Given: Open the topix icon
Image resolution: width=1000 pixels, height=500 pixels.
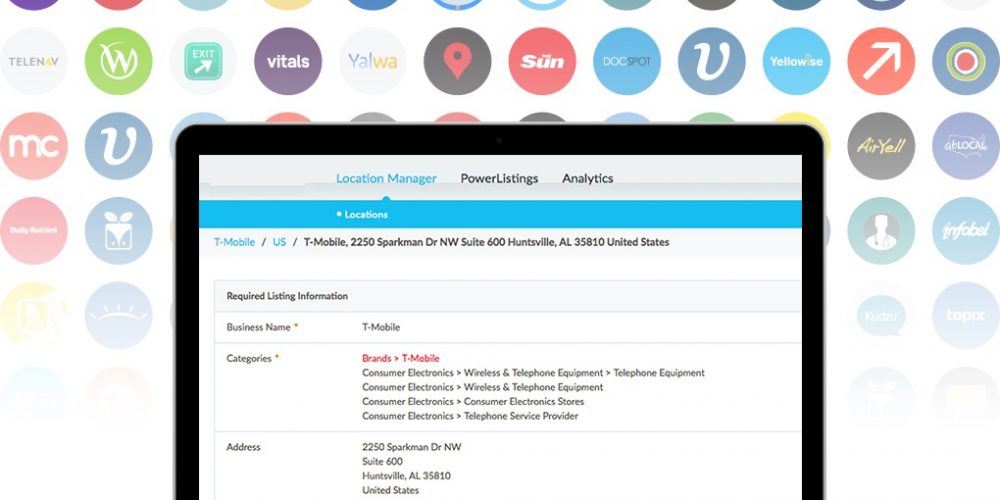Looking at the screenshot, I should pos(966,315).
